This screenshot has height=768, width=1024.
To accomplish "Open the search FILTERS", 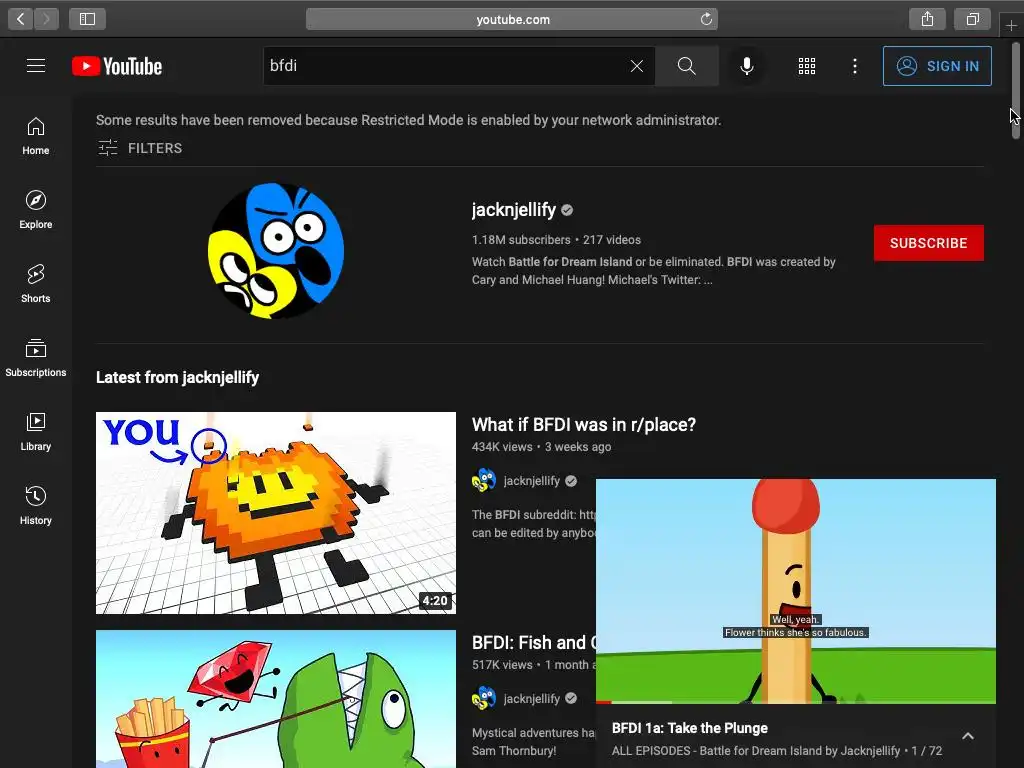I will [140, 148].
